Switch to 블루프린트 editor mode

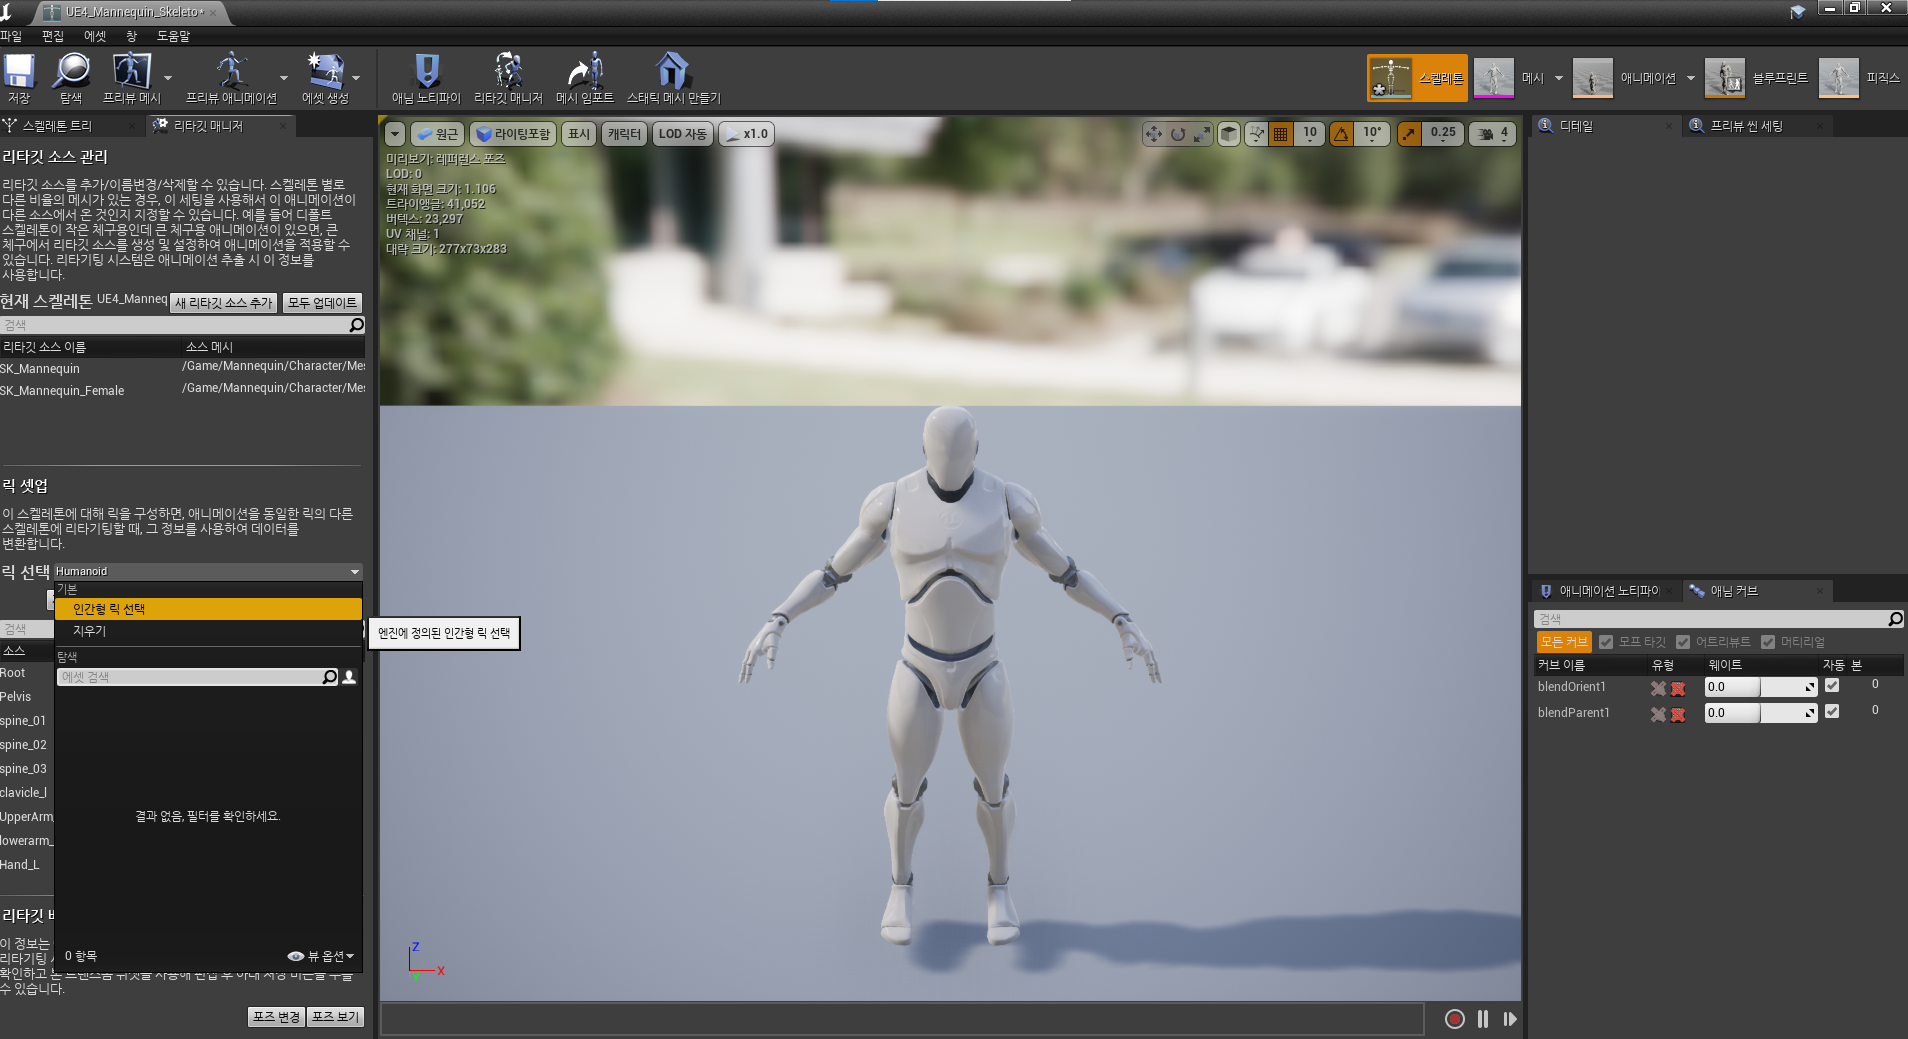coord(1757,78)
